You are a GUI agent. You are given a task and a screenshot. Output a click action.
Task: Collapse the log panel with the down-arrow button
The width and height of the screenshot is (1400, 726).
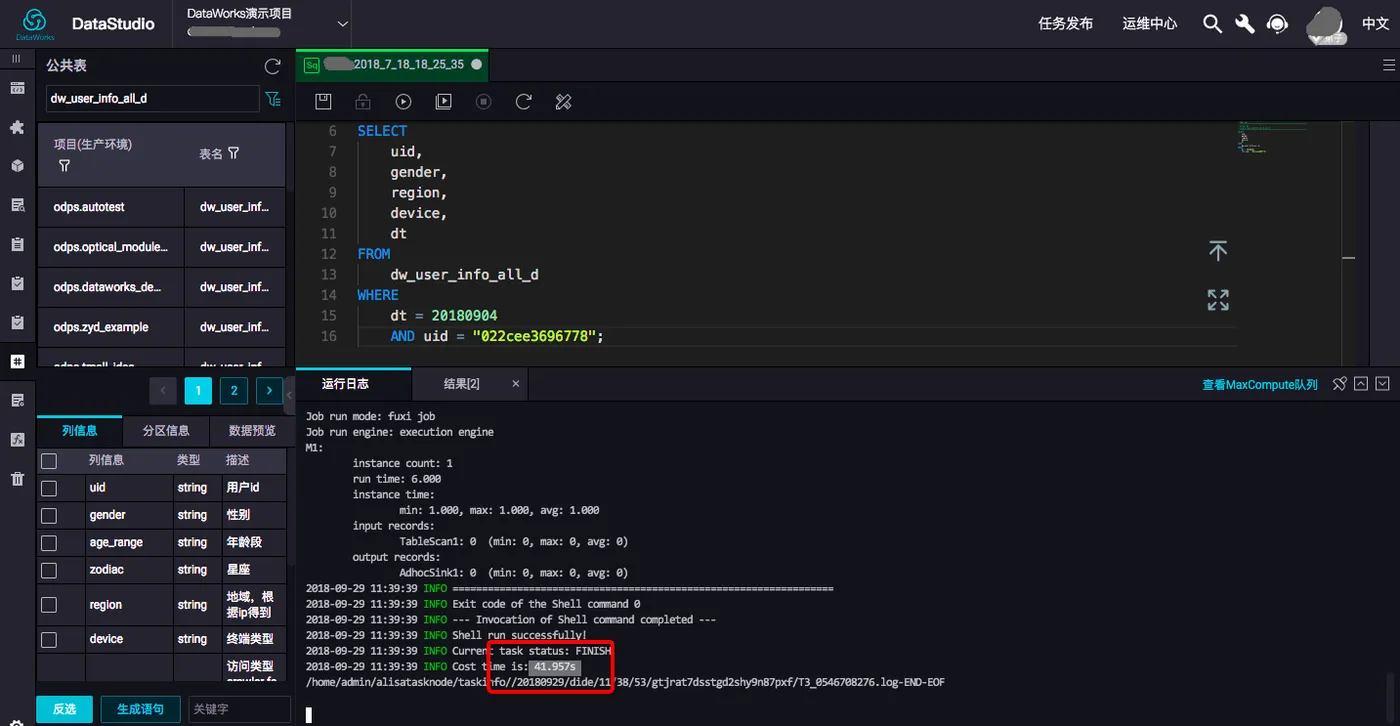(x=1383, y=384)
